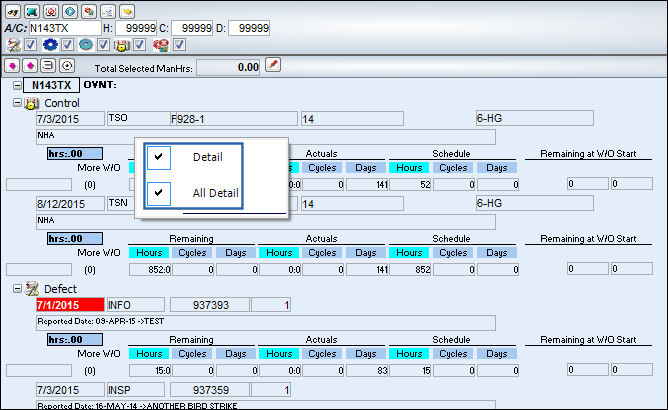Click the chart graph toolbar icon
This screenshot has width=668, height=410.
click(108, 12)
